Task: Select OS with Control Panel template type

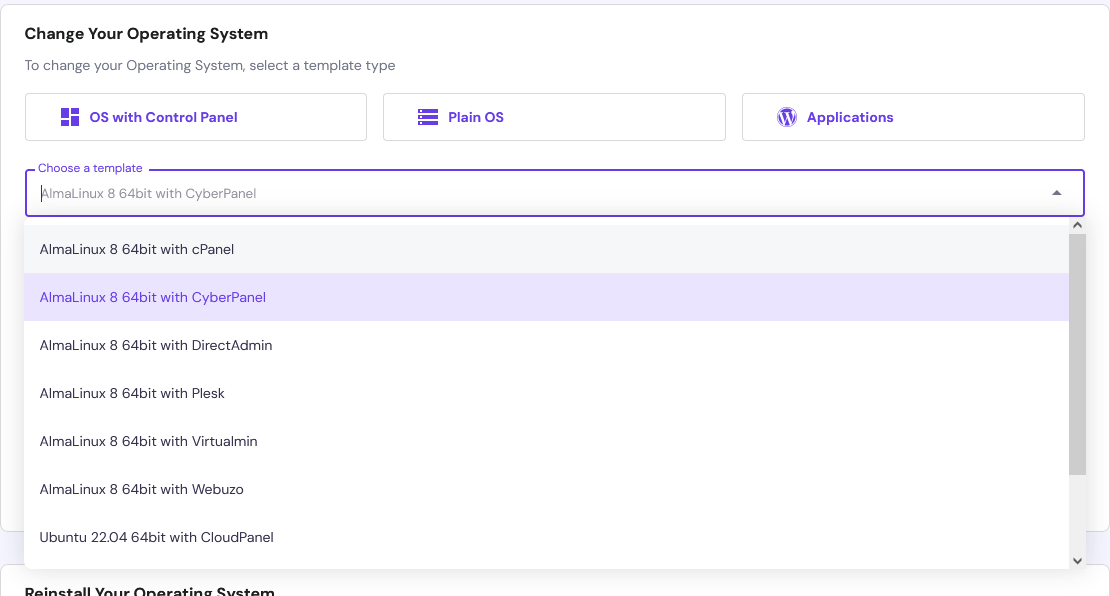Action: (x=196, y=117)
